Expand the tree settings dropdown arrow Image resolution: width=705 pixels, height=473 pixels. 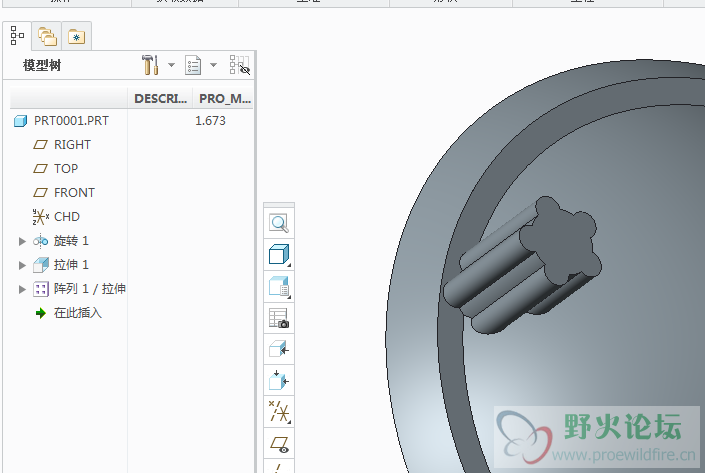click(x=171, y=65)
